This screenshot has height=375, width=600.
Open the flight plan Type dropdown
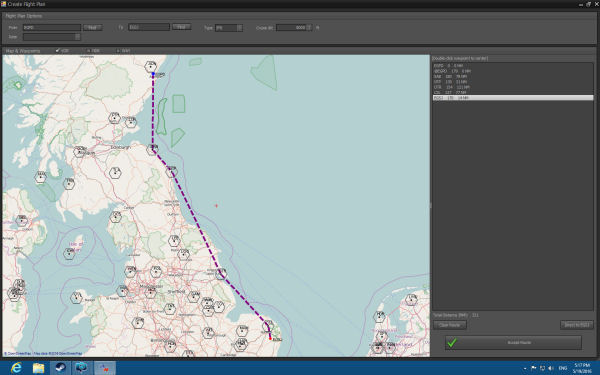[x=229, y=28]
